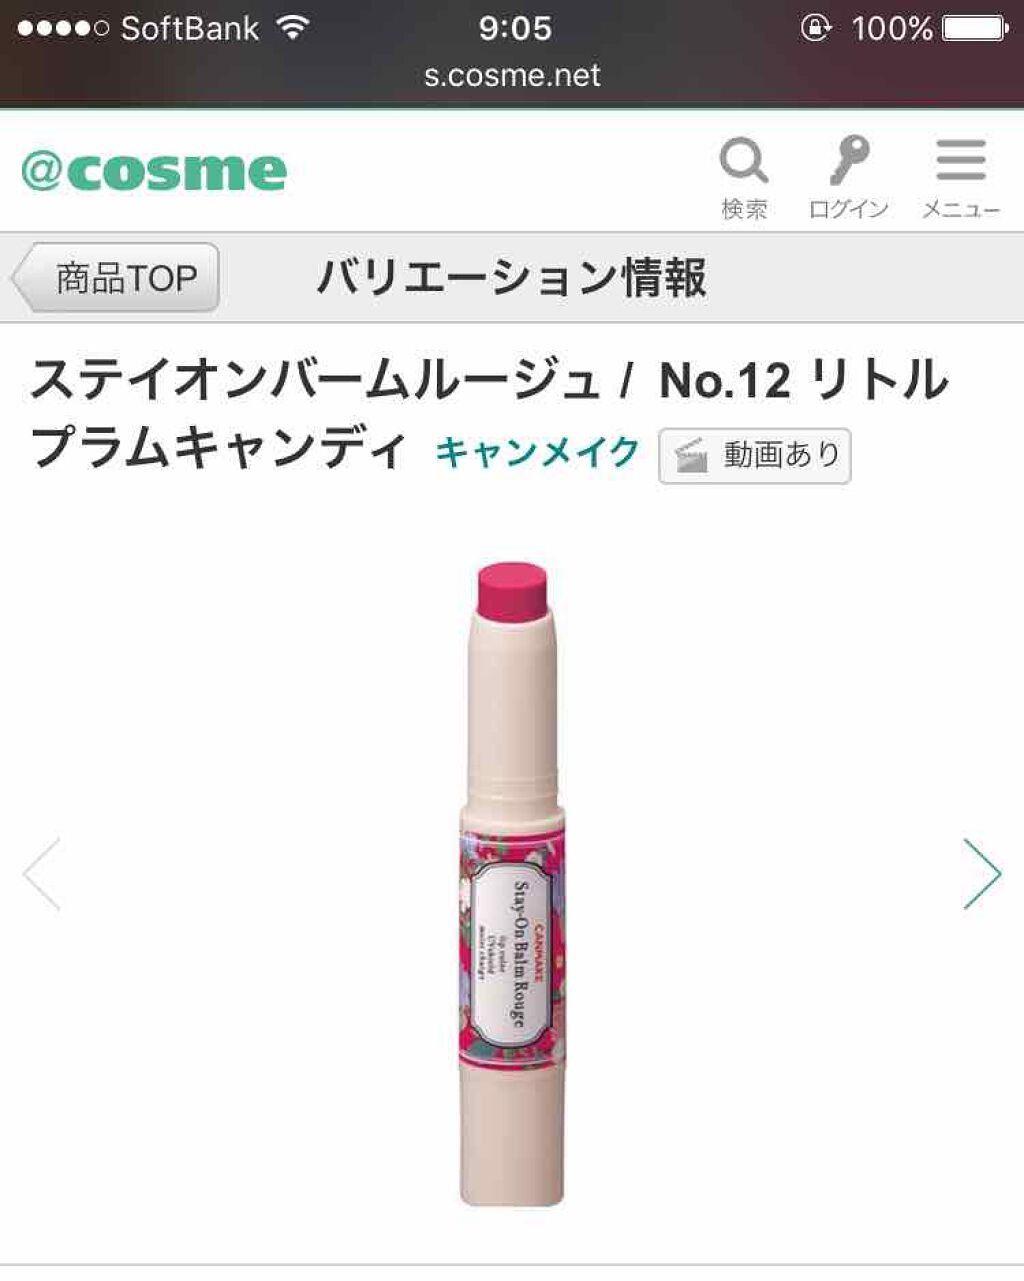Tap the battery indicator icon
Screen dimensions: 1024x1281
[976, 28]
